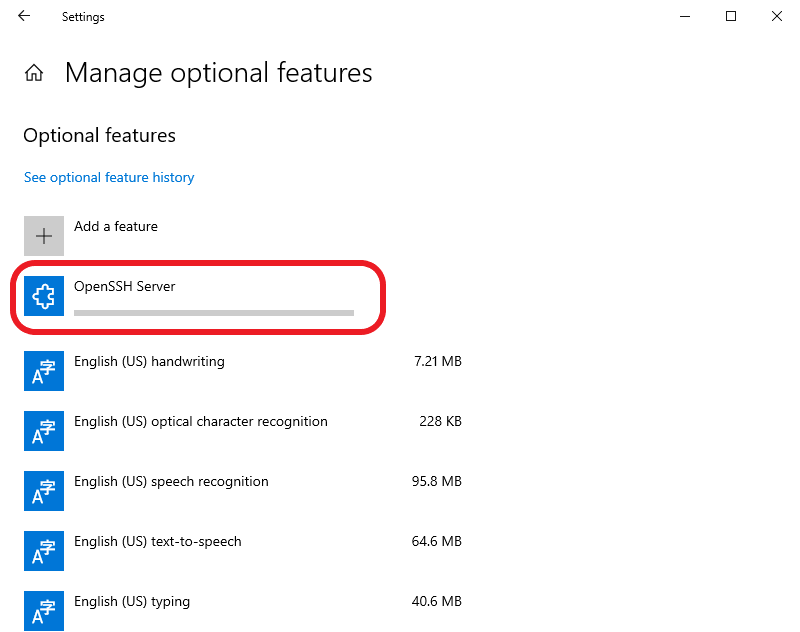
Task: Select English (US) typing entry
Action: pyautogui.click(x=243, y=611)
